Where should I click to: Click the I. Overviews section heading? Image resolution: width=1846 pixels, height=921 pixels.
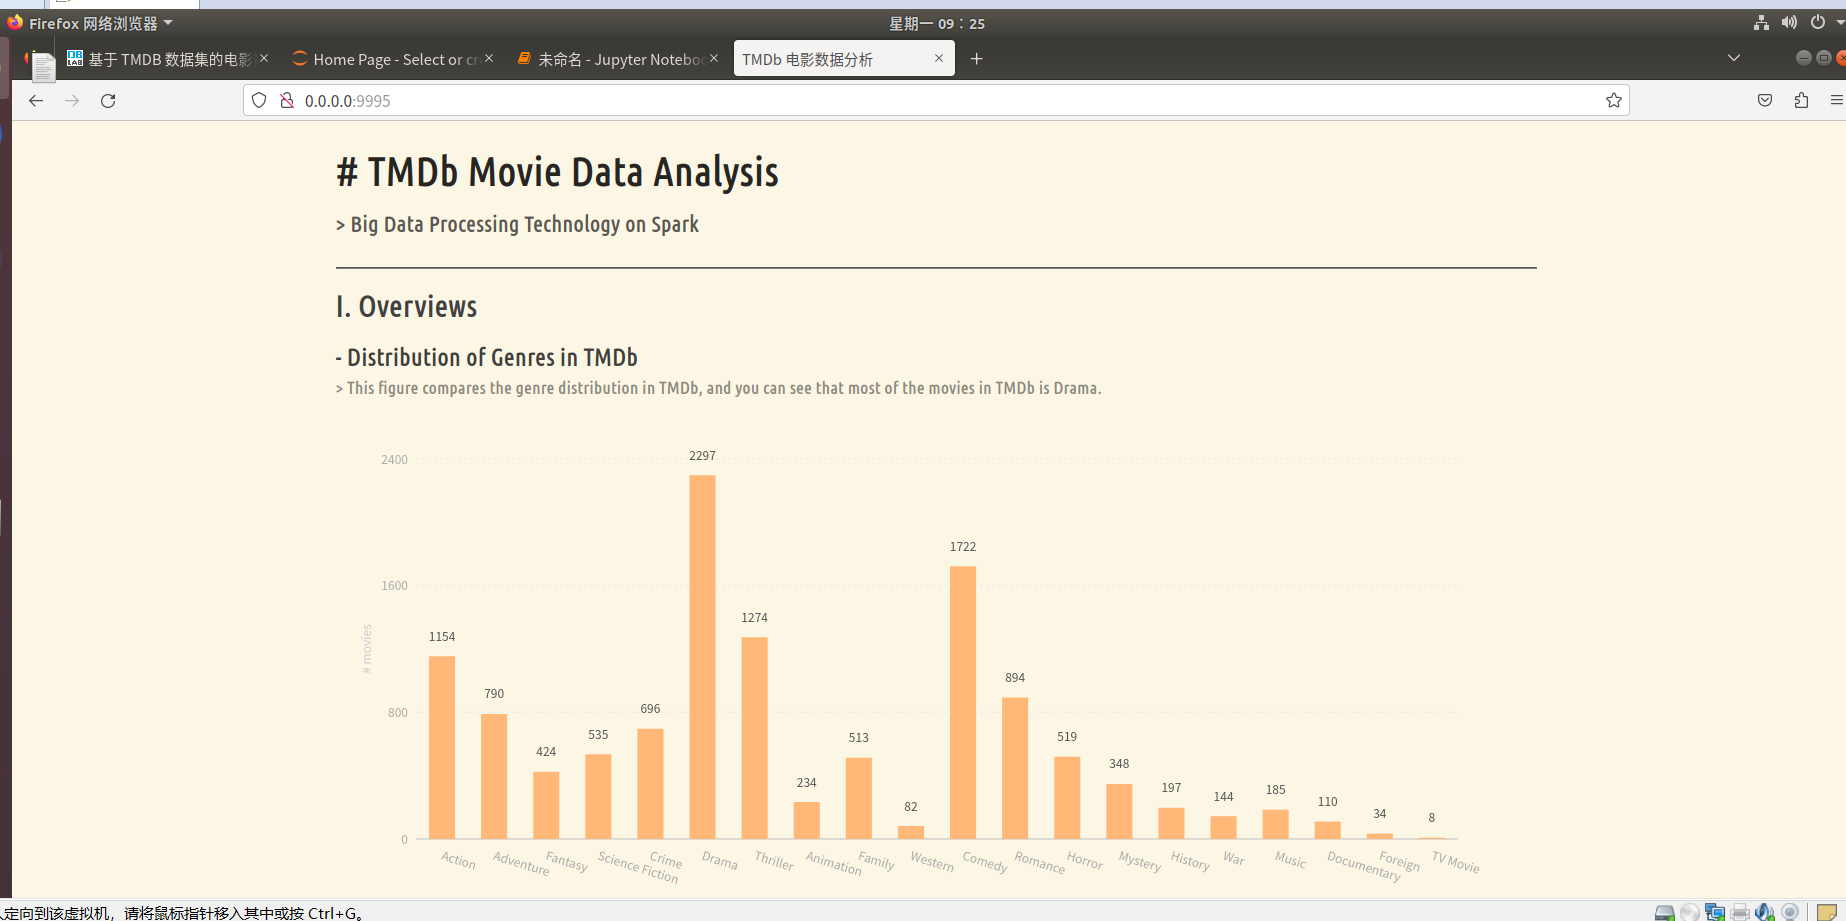coord(406,307)
